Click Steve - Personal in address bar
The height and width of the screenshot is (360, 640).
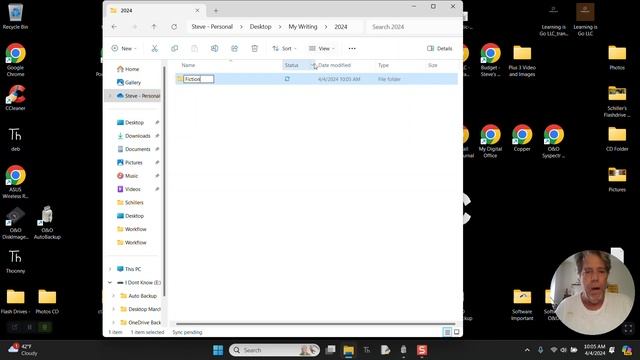212,27
